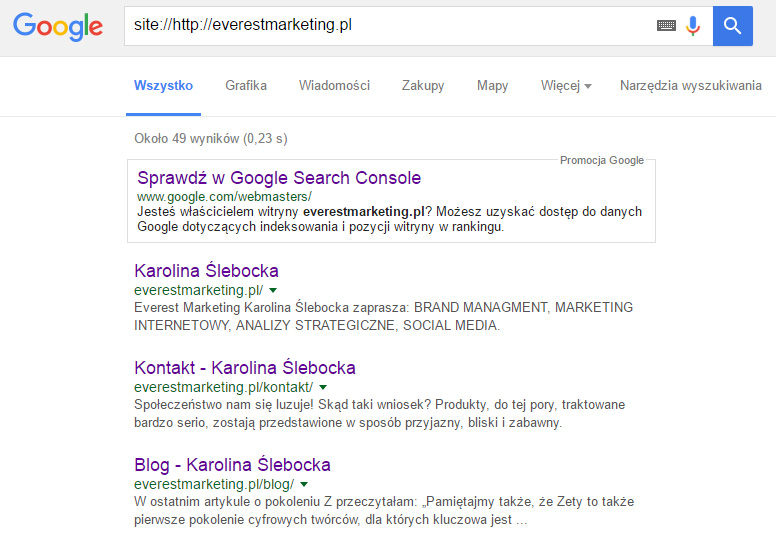
Task: Expand arrow next to everestmarketing.pl/ URL
Action: (x=273, y=291)
